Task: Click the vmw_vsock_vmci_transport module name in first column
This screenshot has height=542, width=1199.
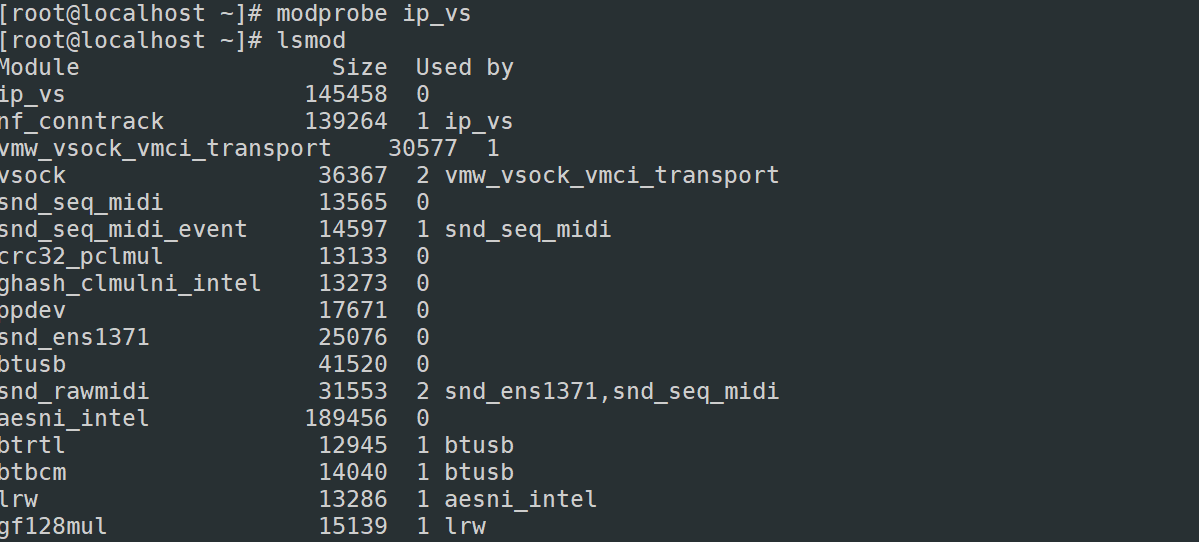Action: 165,148
